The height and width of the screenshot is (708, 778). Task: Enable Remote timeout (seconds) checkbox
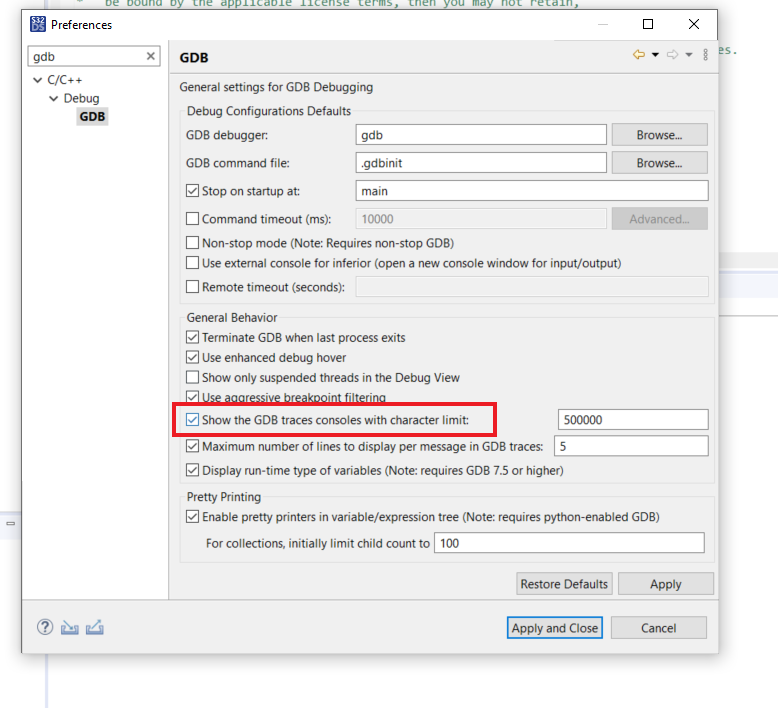(193, 287)
